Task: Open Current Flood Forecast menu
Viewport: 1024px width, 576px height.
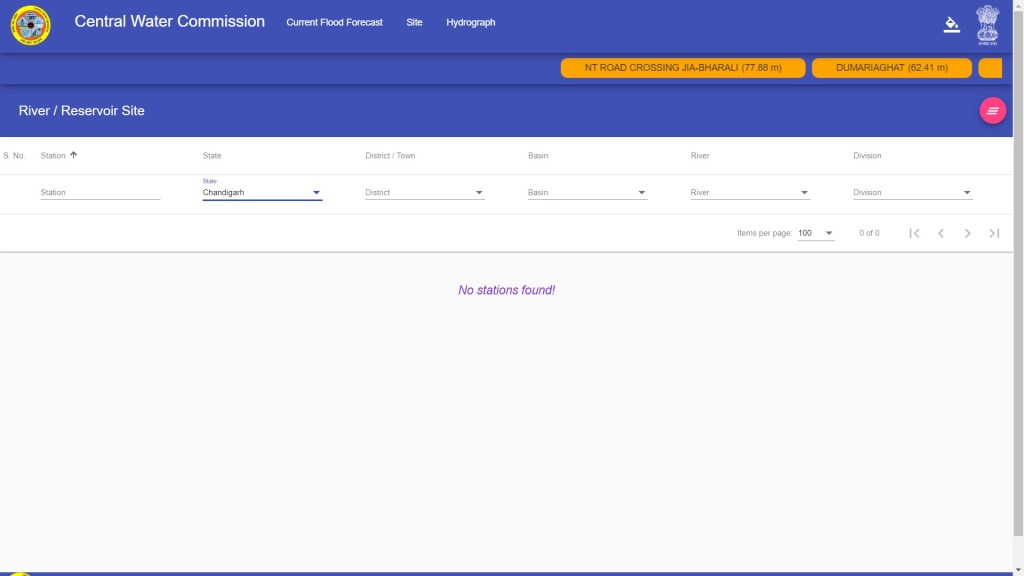Action: (334, 22)
